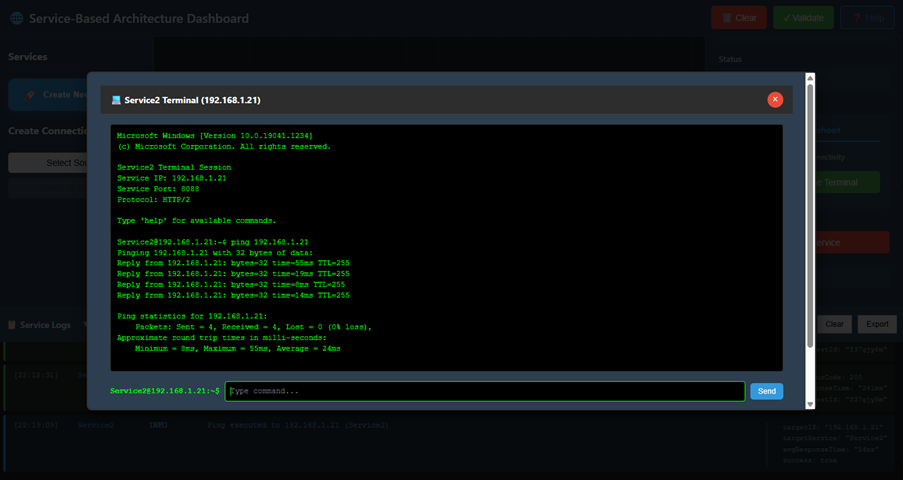903x480 pixels.
Task: Focus the 'Type command...' input field
Action: [485, 391]
